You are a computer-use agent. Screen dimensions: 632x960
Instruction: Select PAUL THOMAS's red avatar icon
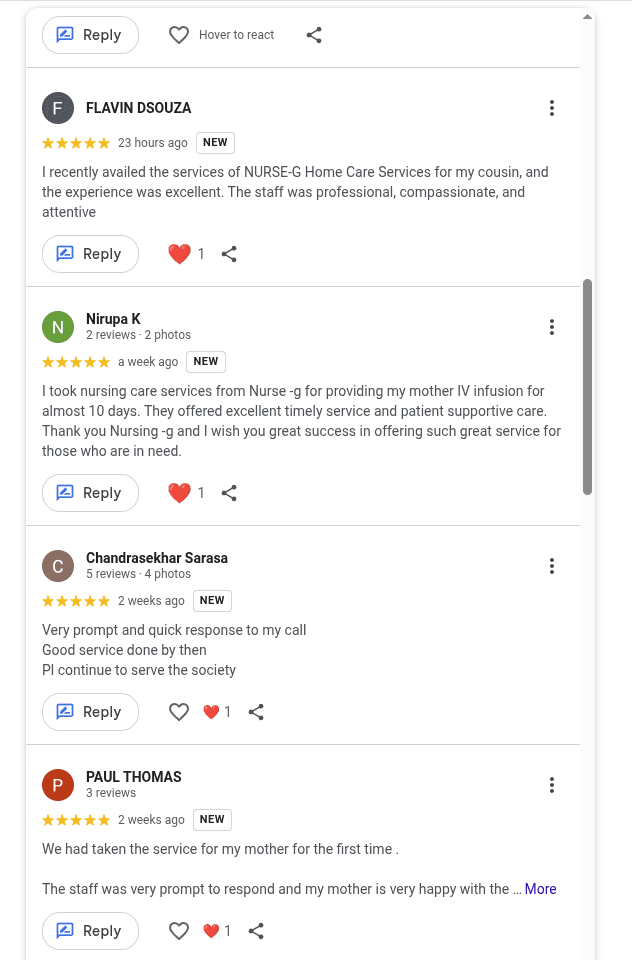point(58,785)
